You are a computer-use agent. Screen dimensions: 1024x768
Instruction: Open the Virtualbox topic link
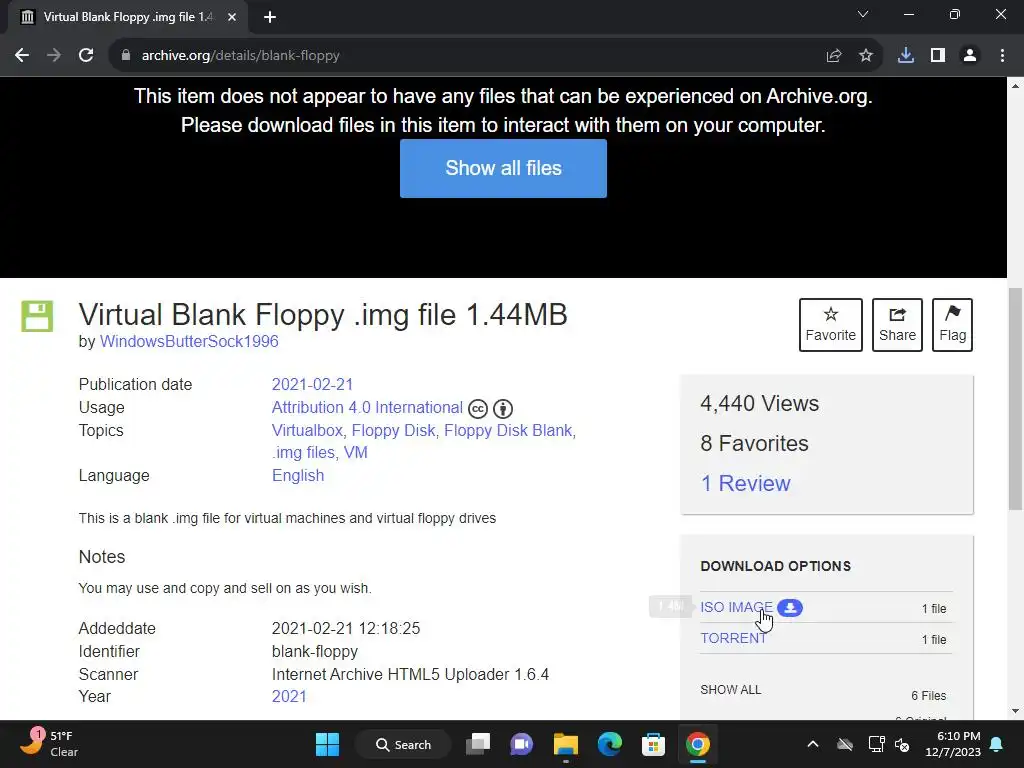[307, 430]
